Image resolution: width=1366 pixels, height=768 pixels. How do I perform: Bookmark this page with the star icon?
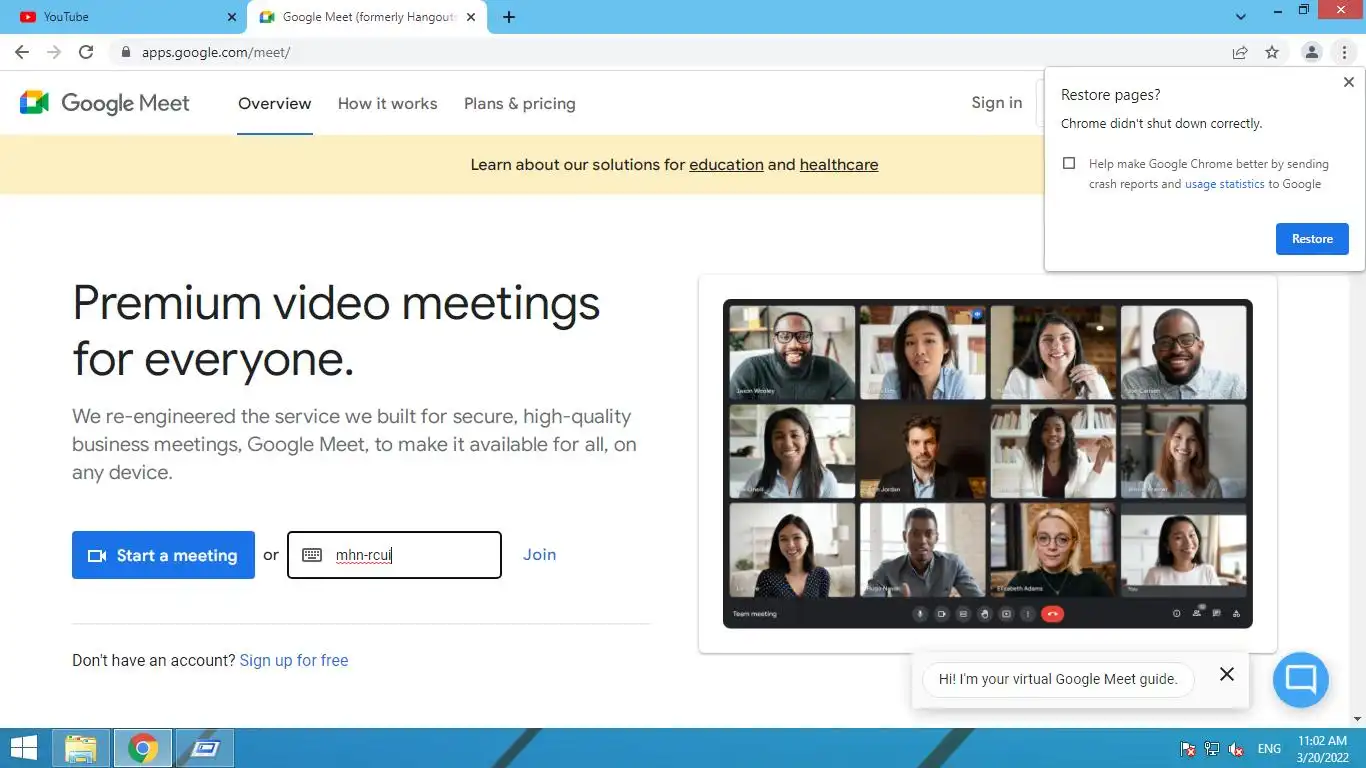click(x=1272, y=52)
